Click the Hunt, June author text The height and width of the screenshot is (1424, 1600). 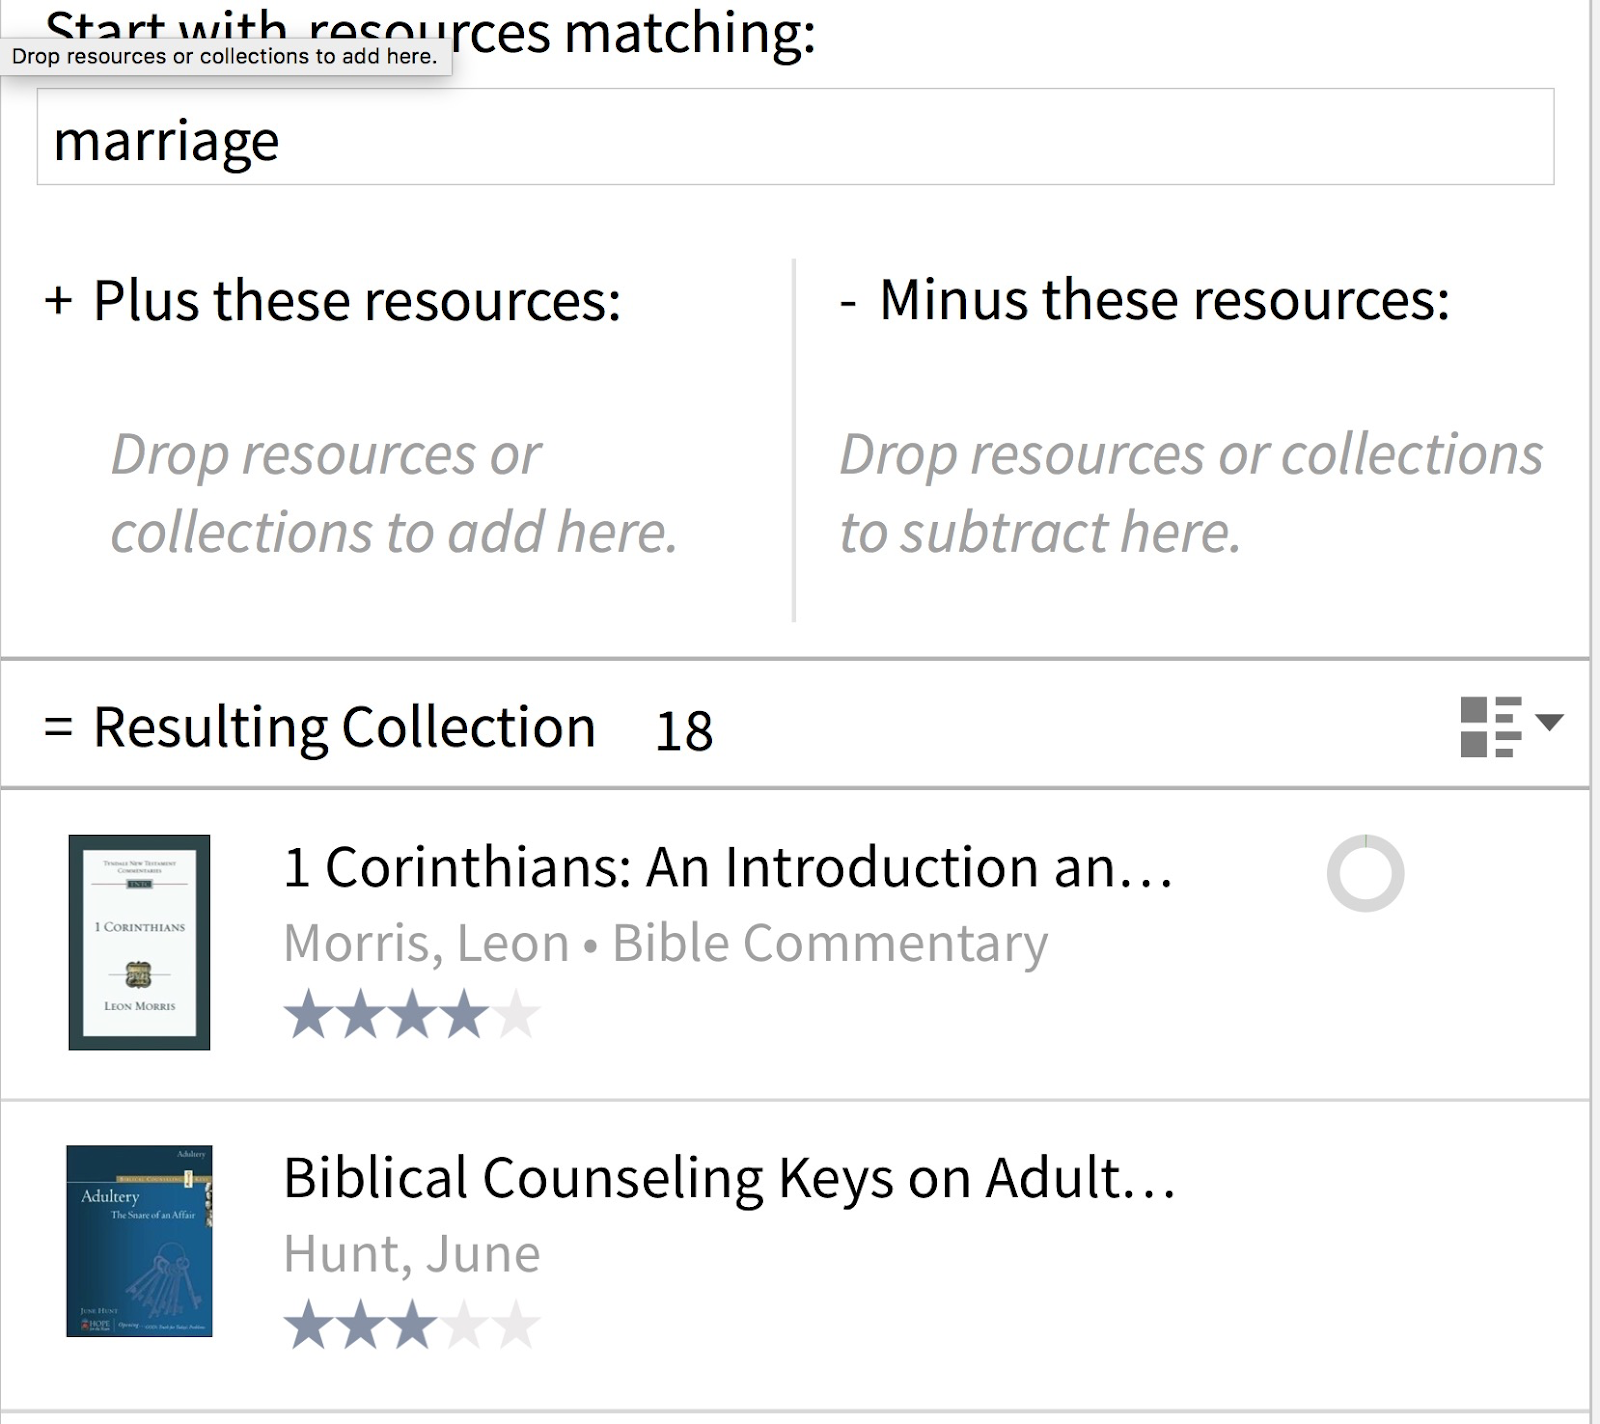coord(412,1254)
